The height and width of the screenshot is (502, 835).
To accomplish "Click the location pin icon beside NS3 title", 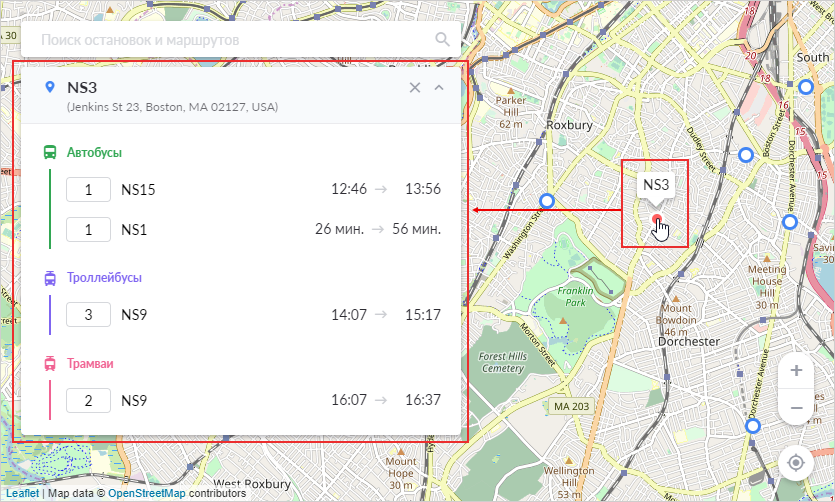I will click(x=49, y=88).
